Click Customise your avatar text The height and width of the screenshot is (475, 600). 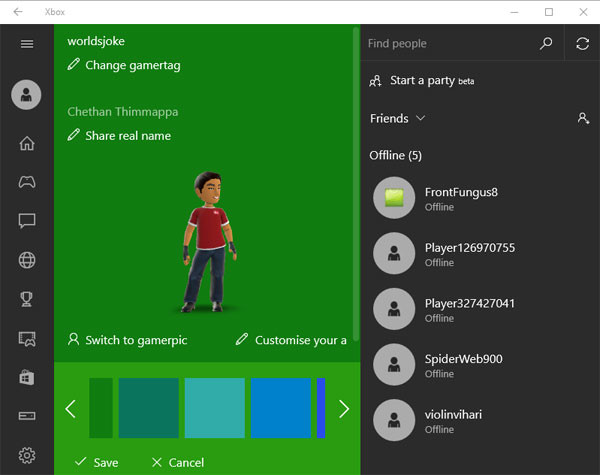[x=301, y=340]
